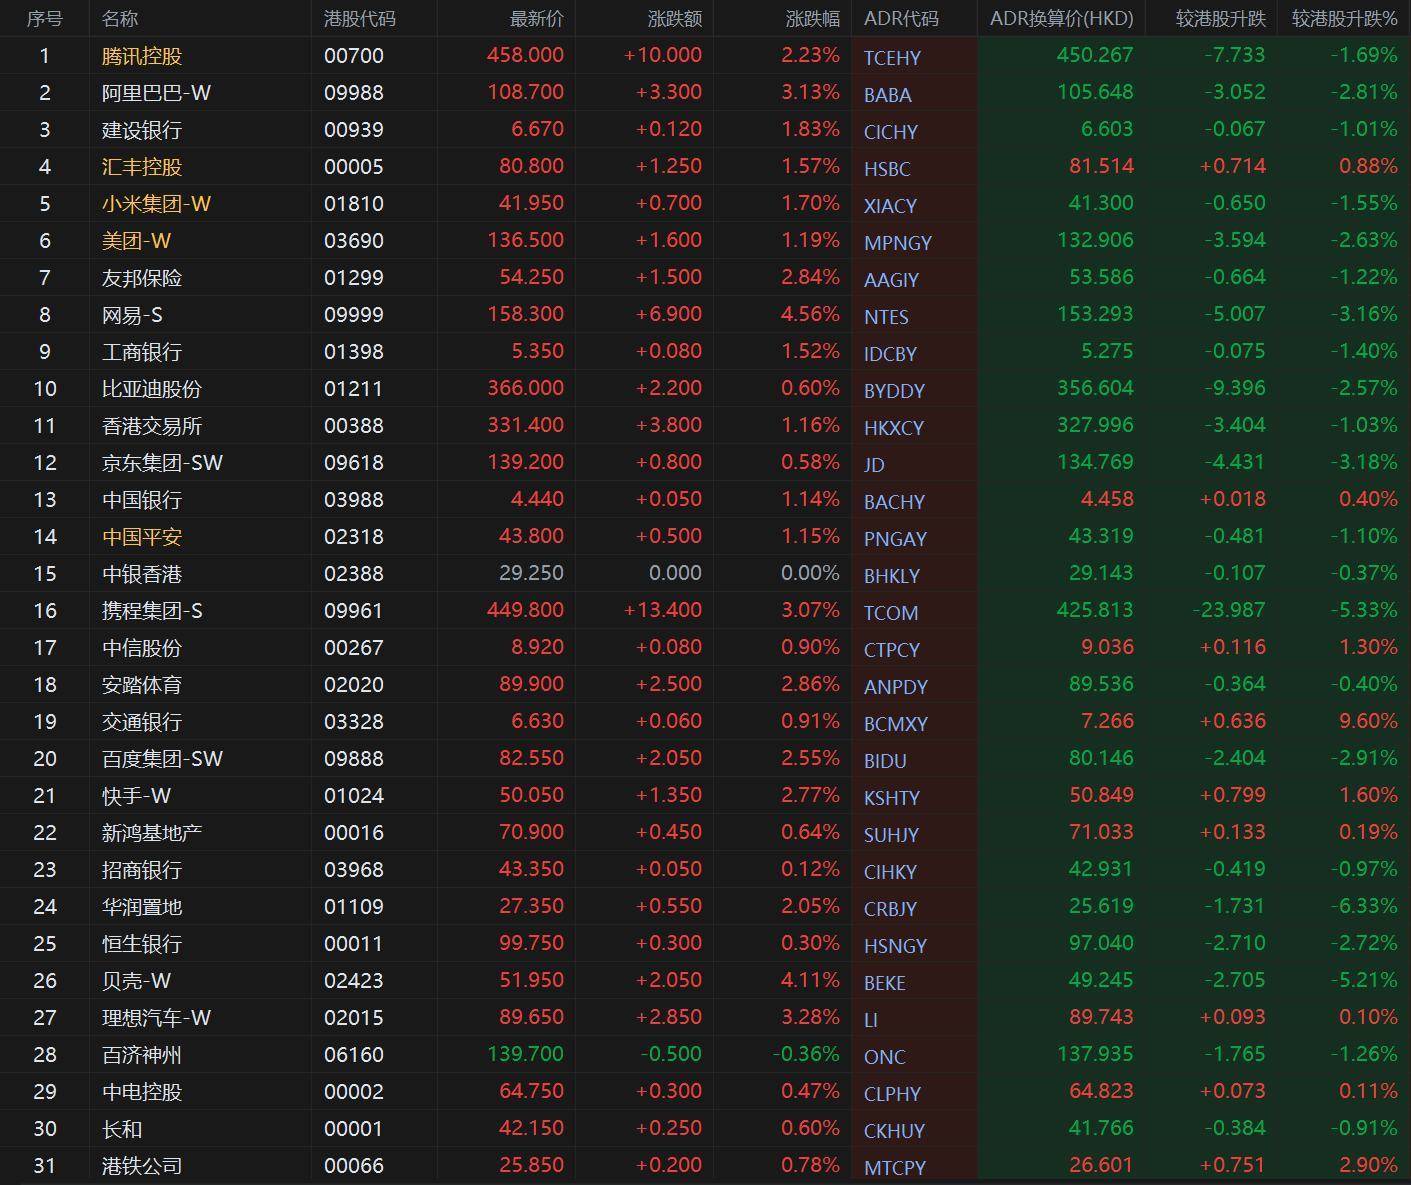Select the MTCPY ADR code cell
Viewport: 1411px width, 1185px height.
click(x=895, y=1168)
